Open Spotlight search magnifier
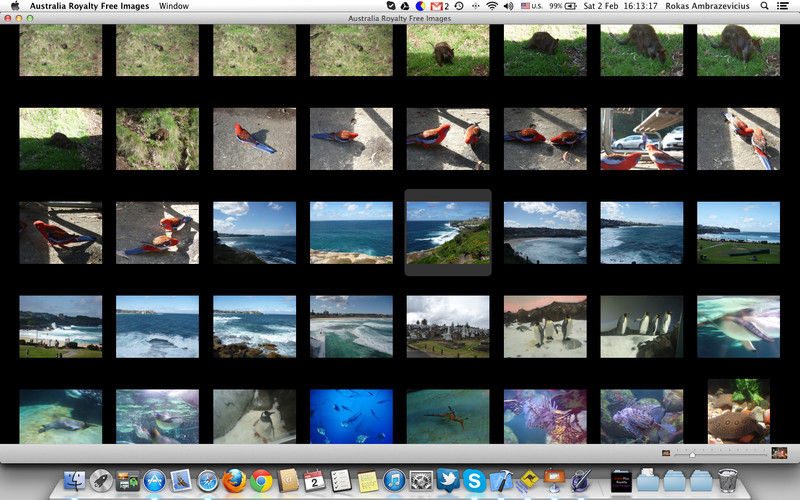Image resolution: width=800 pixels, height=500 pixels. tap(764, 6)
